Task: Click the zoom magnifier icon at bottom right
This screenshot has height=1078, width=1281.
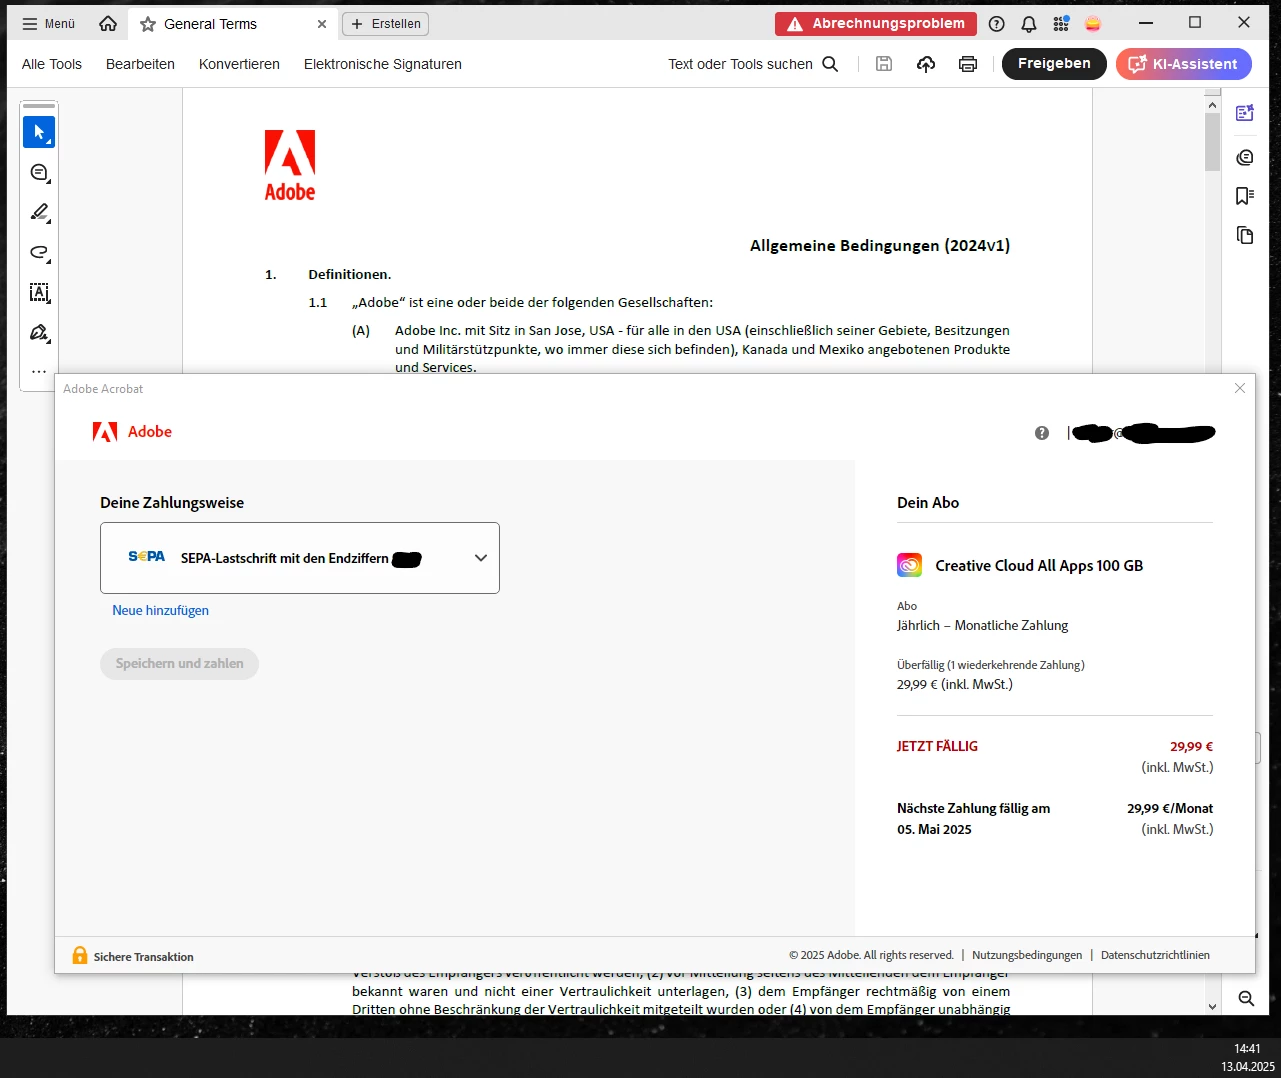Action: coord(1246,998)
